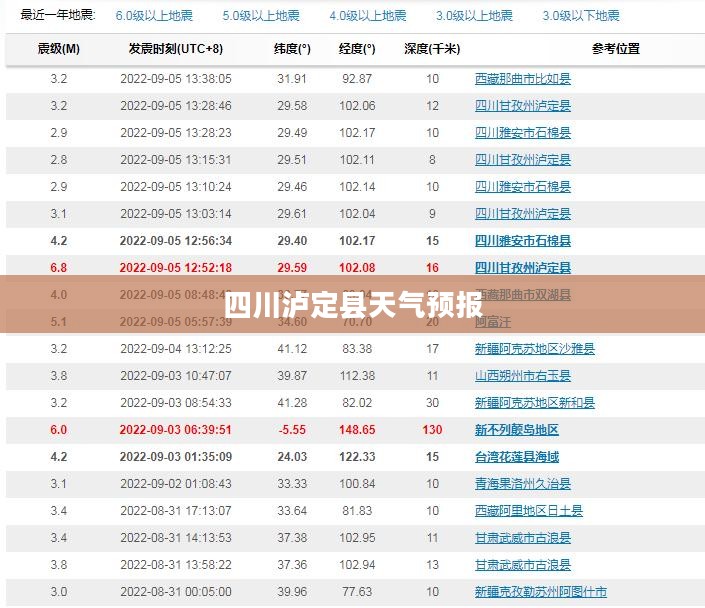Click the time 2022-09-03 01:35:09
The width and height of the screenshot is (705, 608).
click(x=176, y=457)
